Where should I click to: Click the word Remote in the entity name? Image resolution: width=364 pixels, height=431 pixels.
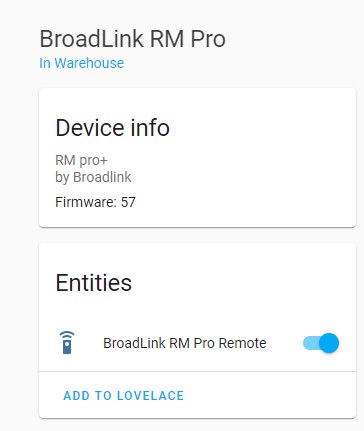tap(242, 343)
